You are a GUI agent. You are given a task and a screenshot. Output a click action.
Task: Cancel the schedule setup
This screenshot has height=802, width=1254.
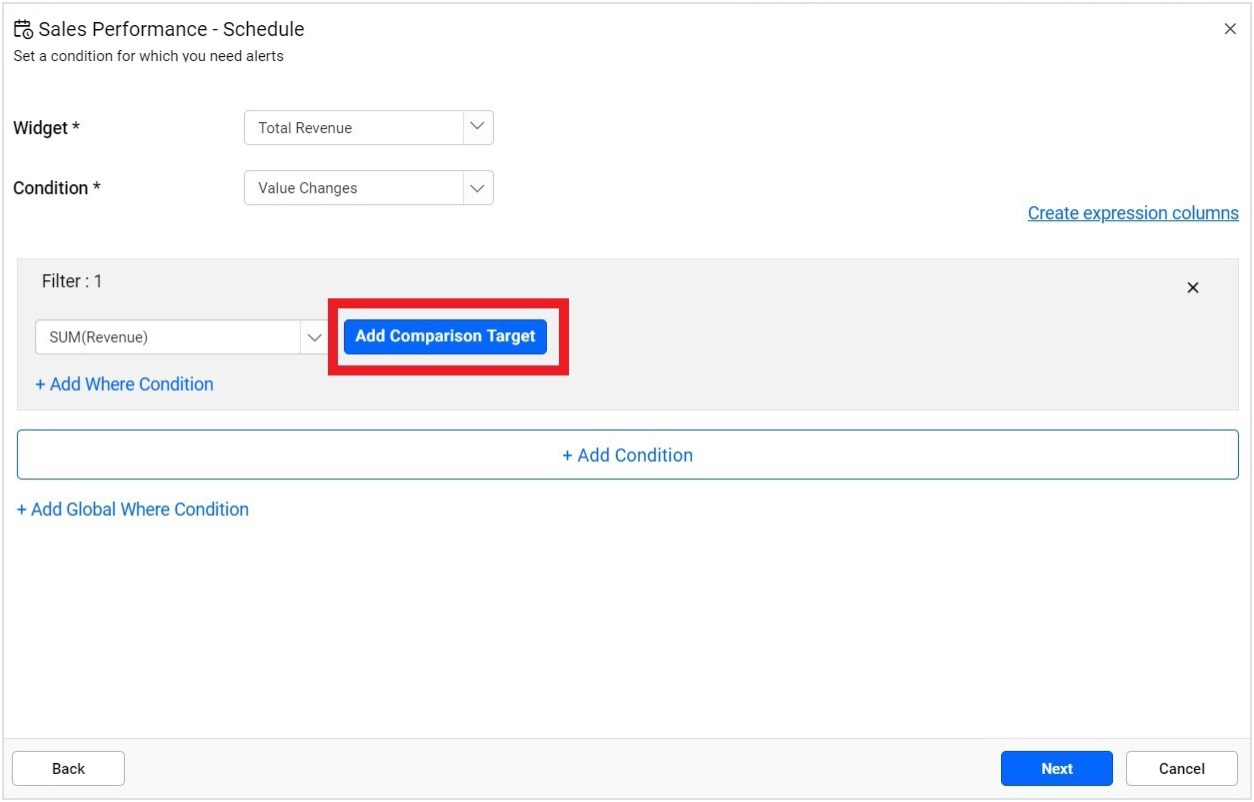click(1180, 768)
